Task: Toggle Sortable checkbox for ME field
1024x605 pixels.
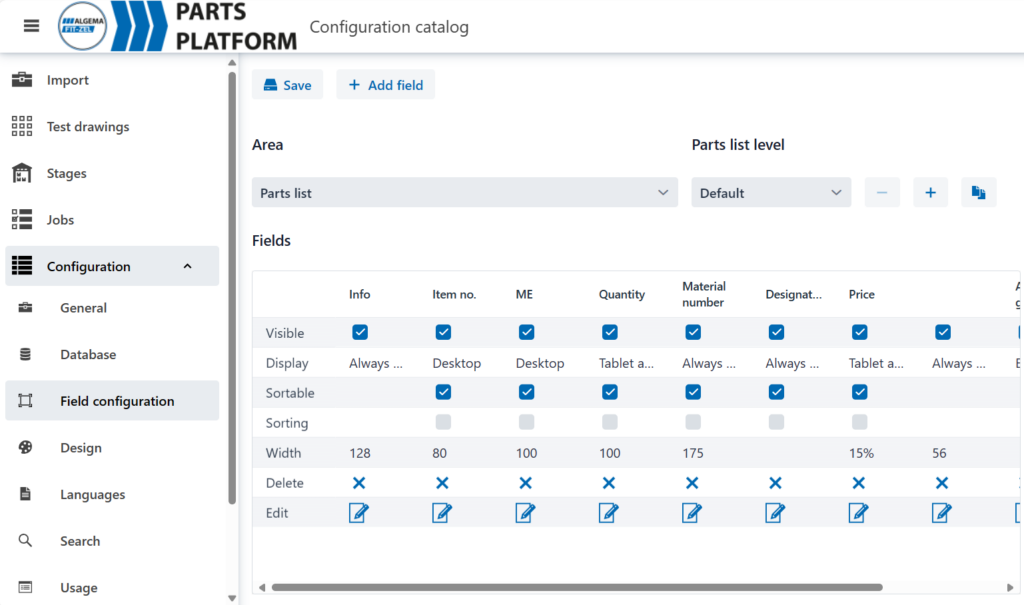Action: (526, 393)
